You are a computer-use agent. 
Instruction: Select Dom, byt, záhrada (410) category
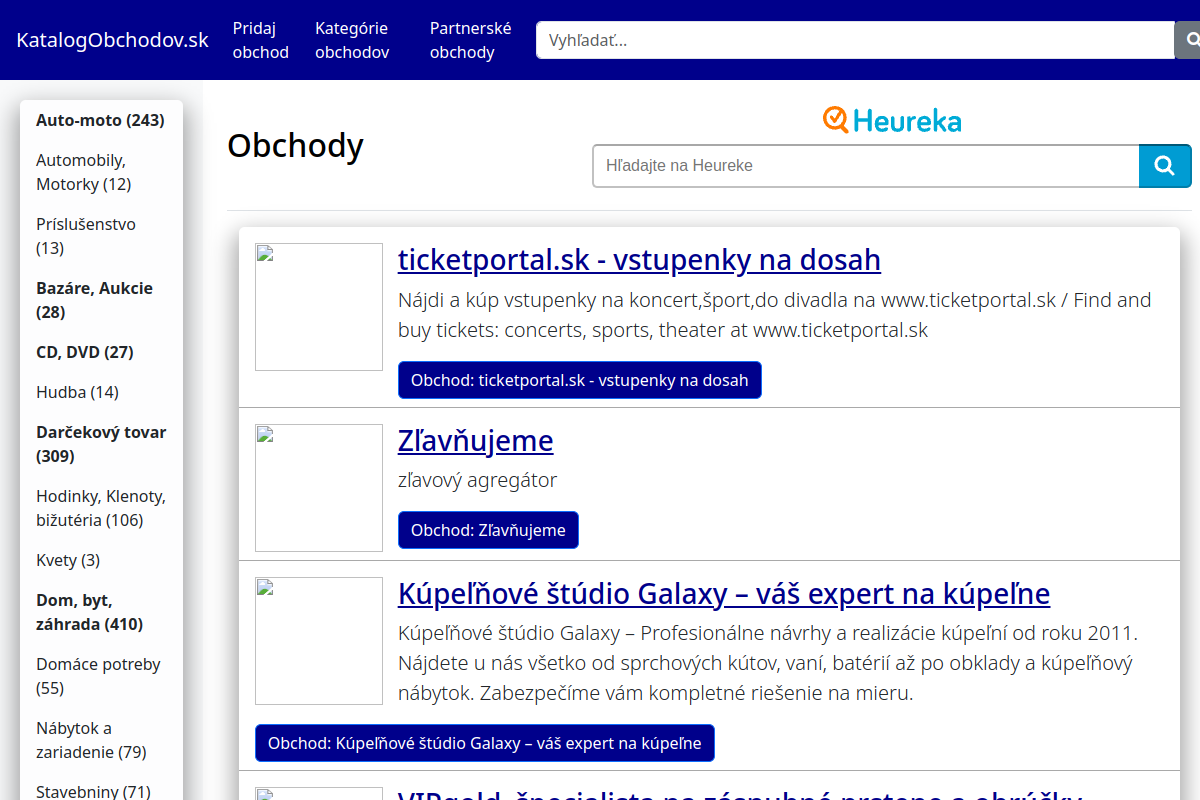point(89,612)
